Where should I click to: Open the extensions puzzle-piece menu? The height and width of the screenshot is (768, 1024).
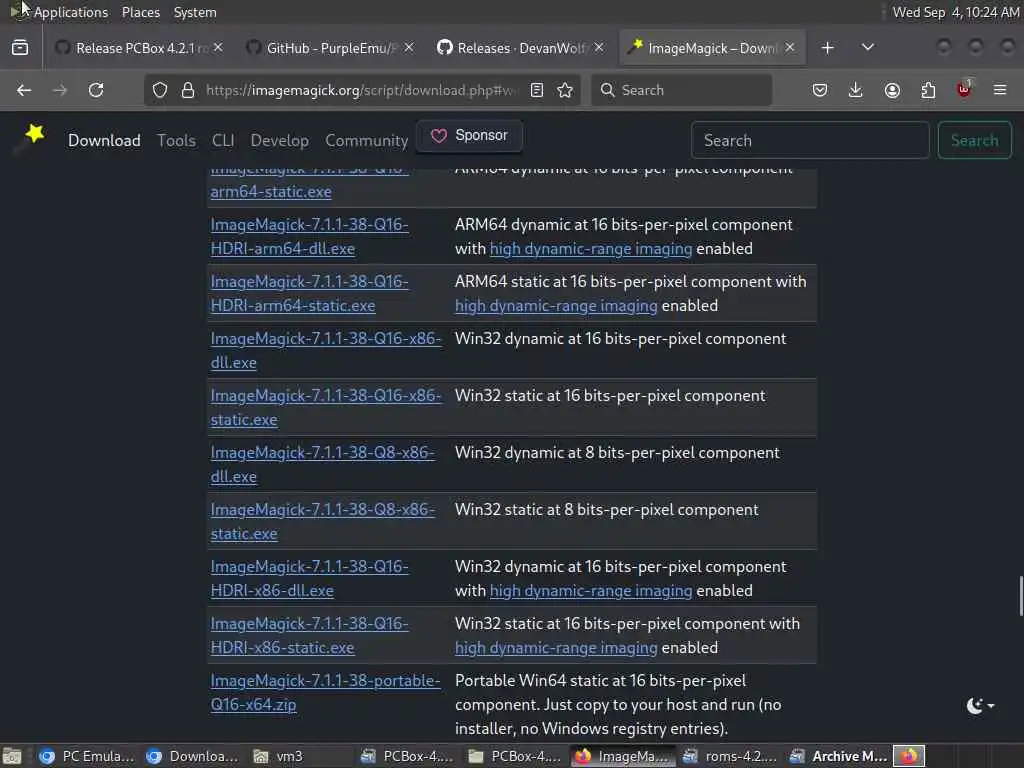(928, 90)
